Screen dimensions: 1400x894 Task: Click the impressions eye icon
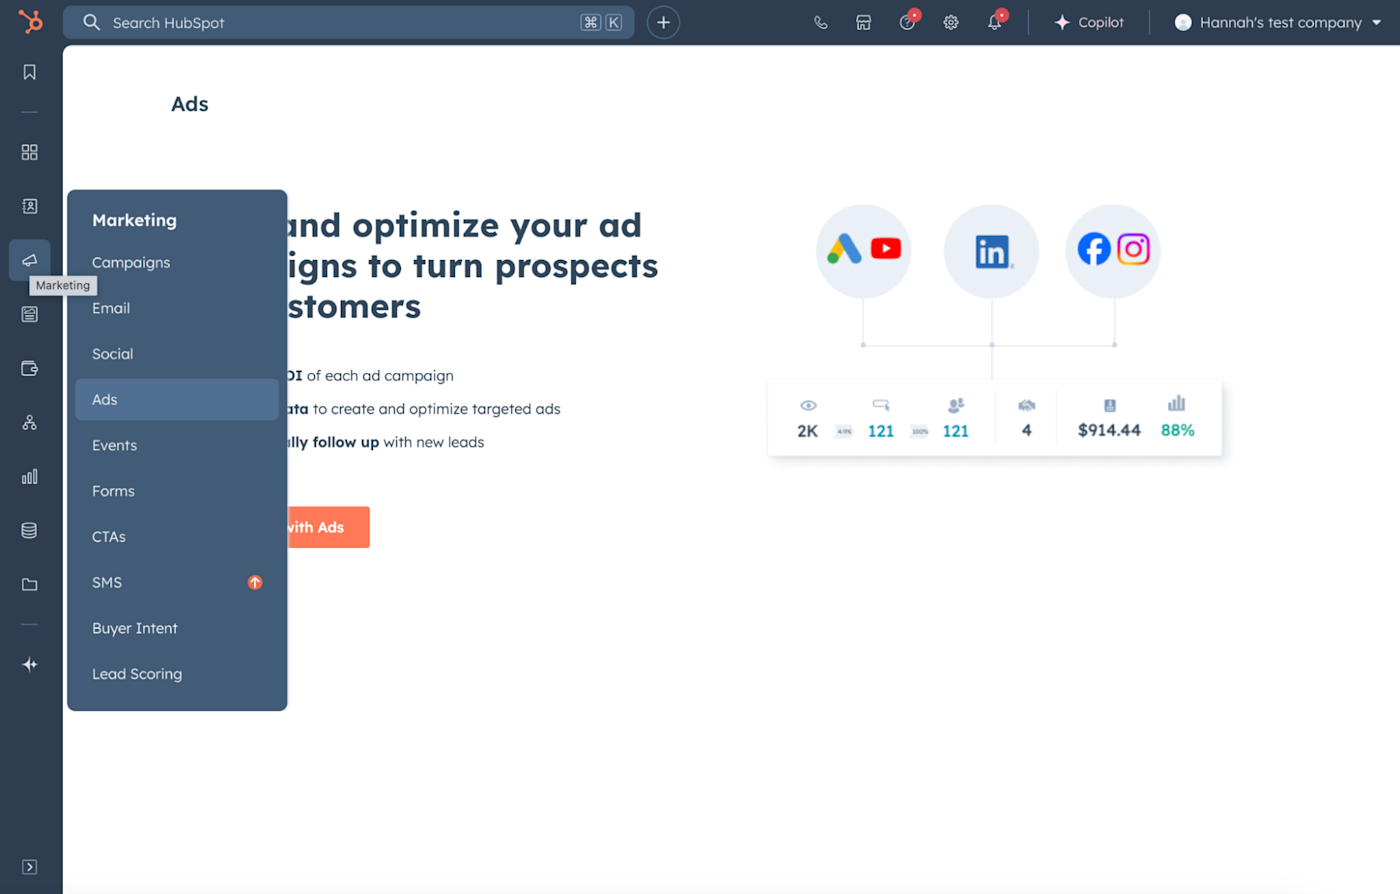point(808,405)
